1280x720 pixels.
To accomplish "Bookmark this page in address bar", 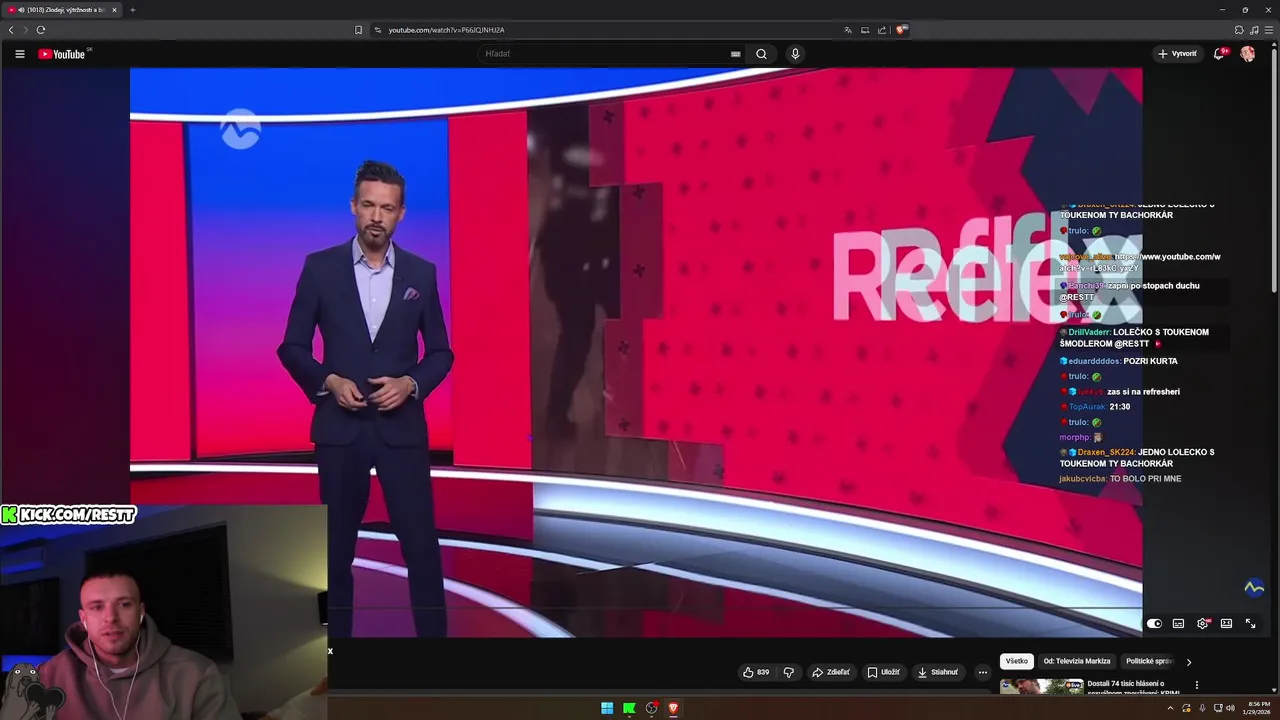I will (358, 30).
